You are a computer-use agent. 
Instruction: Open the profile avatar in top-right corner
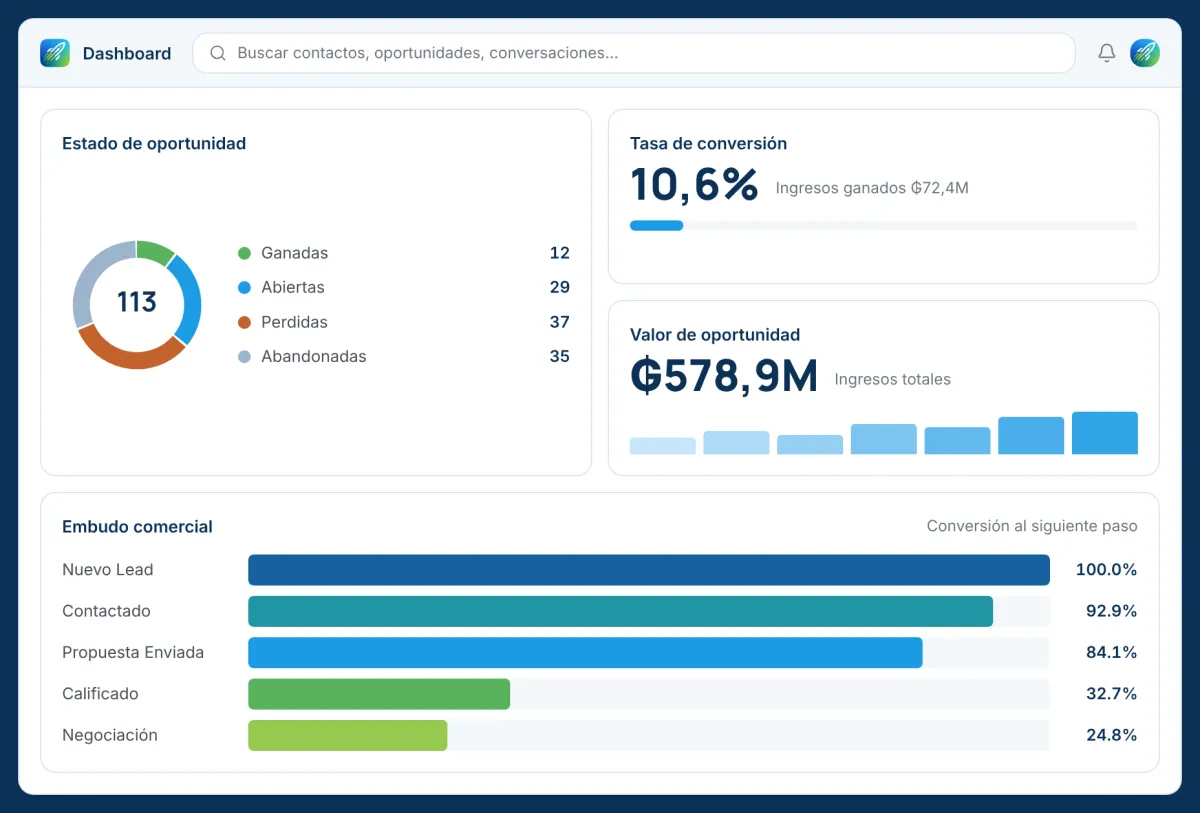(x=1145, y=53)
